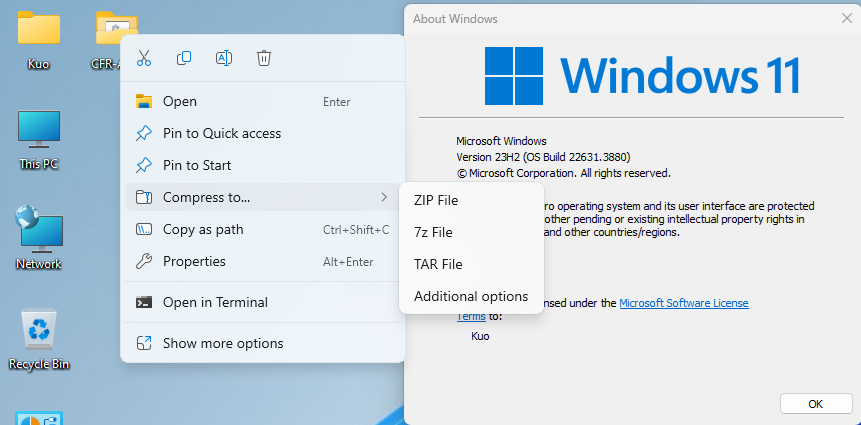Click the Microsoft Corporation copyright line
This screenshot has height=425, width=861.
click(x=563, y=174)
